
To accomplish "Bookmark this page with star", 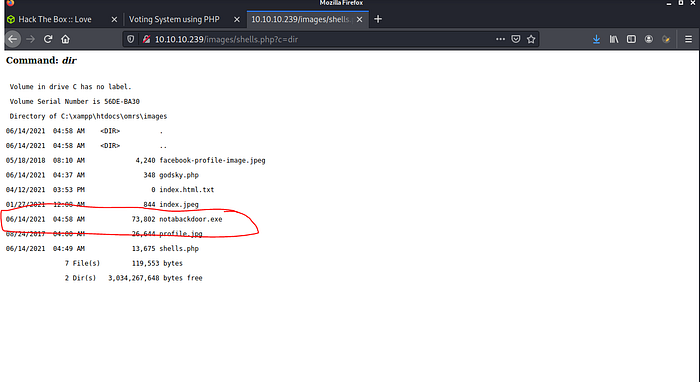I will 531,39.
